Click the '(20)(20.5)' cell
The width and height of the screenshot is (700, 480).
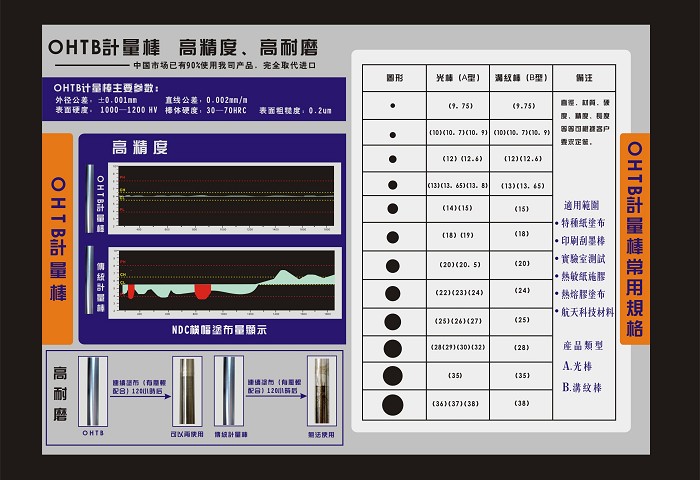tap(460, 264)
